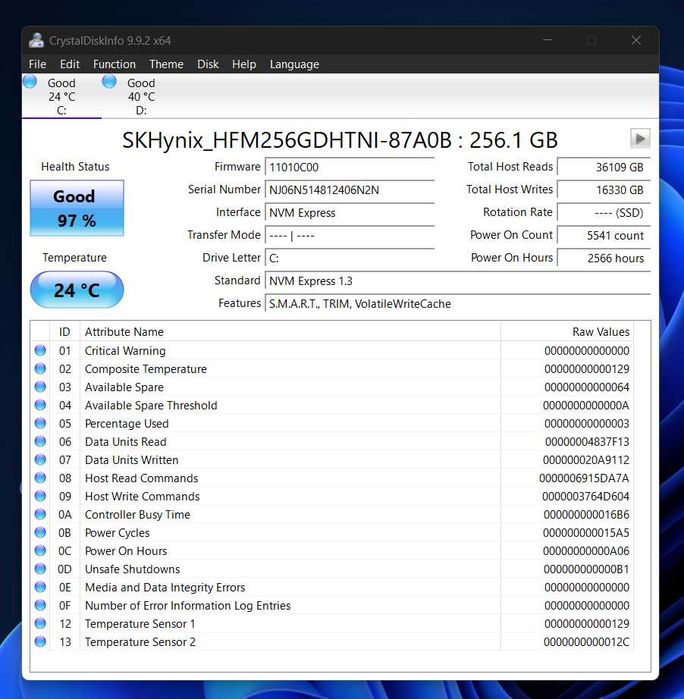Image resolution: width=684 pixels, height=699 pixels.
Task: Click the Firmware field 11010C00
Action: [x=350, y=167]
